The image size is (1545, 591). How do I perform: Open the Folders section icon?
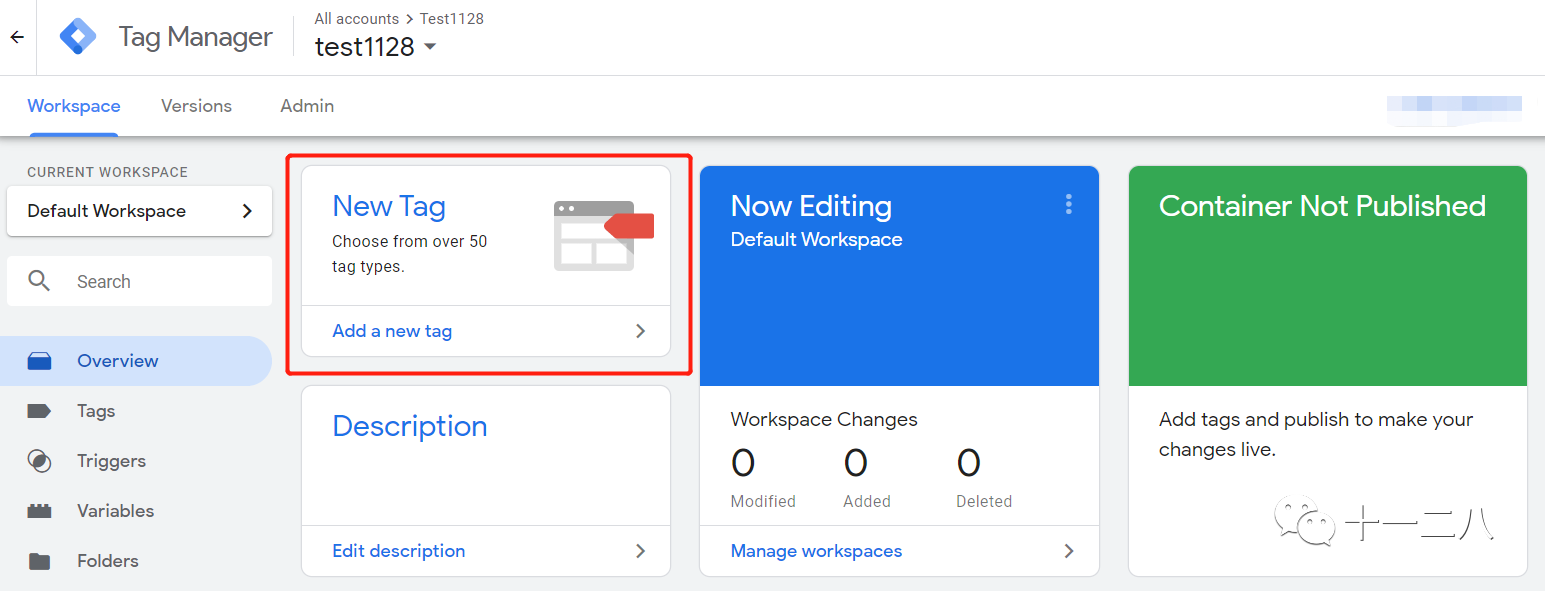tap(40, 560)
